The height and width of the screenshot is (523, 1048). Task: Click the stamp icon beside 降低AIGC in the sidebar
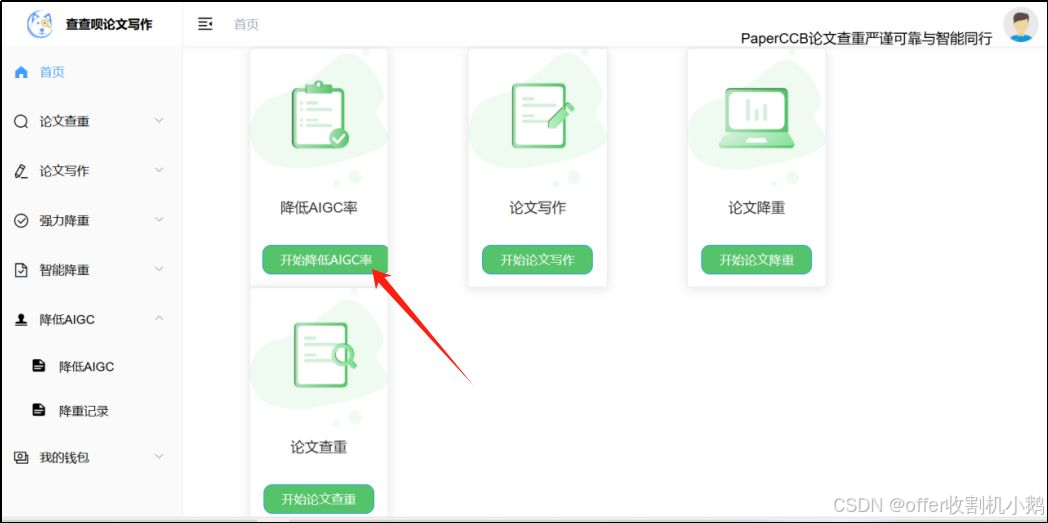(21, 319)
